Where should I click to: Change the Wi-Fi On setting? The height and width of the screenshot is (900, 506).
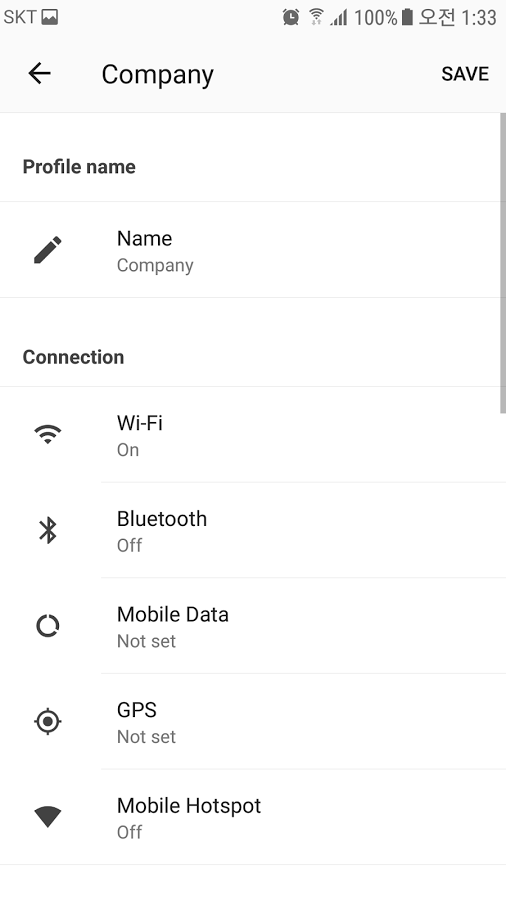coord(253,435)
